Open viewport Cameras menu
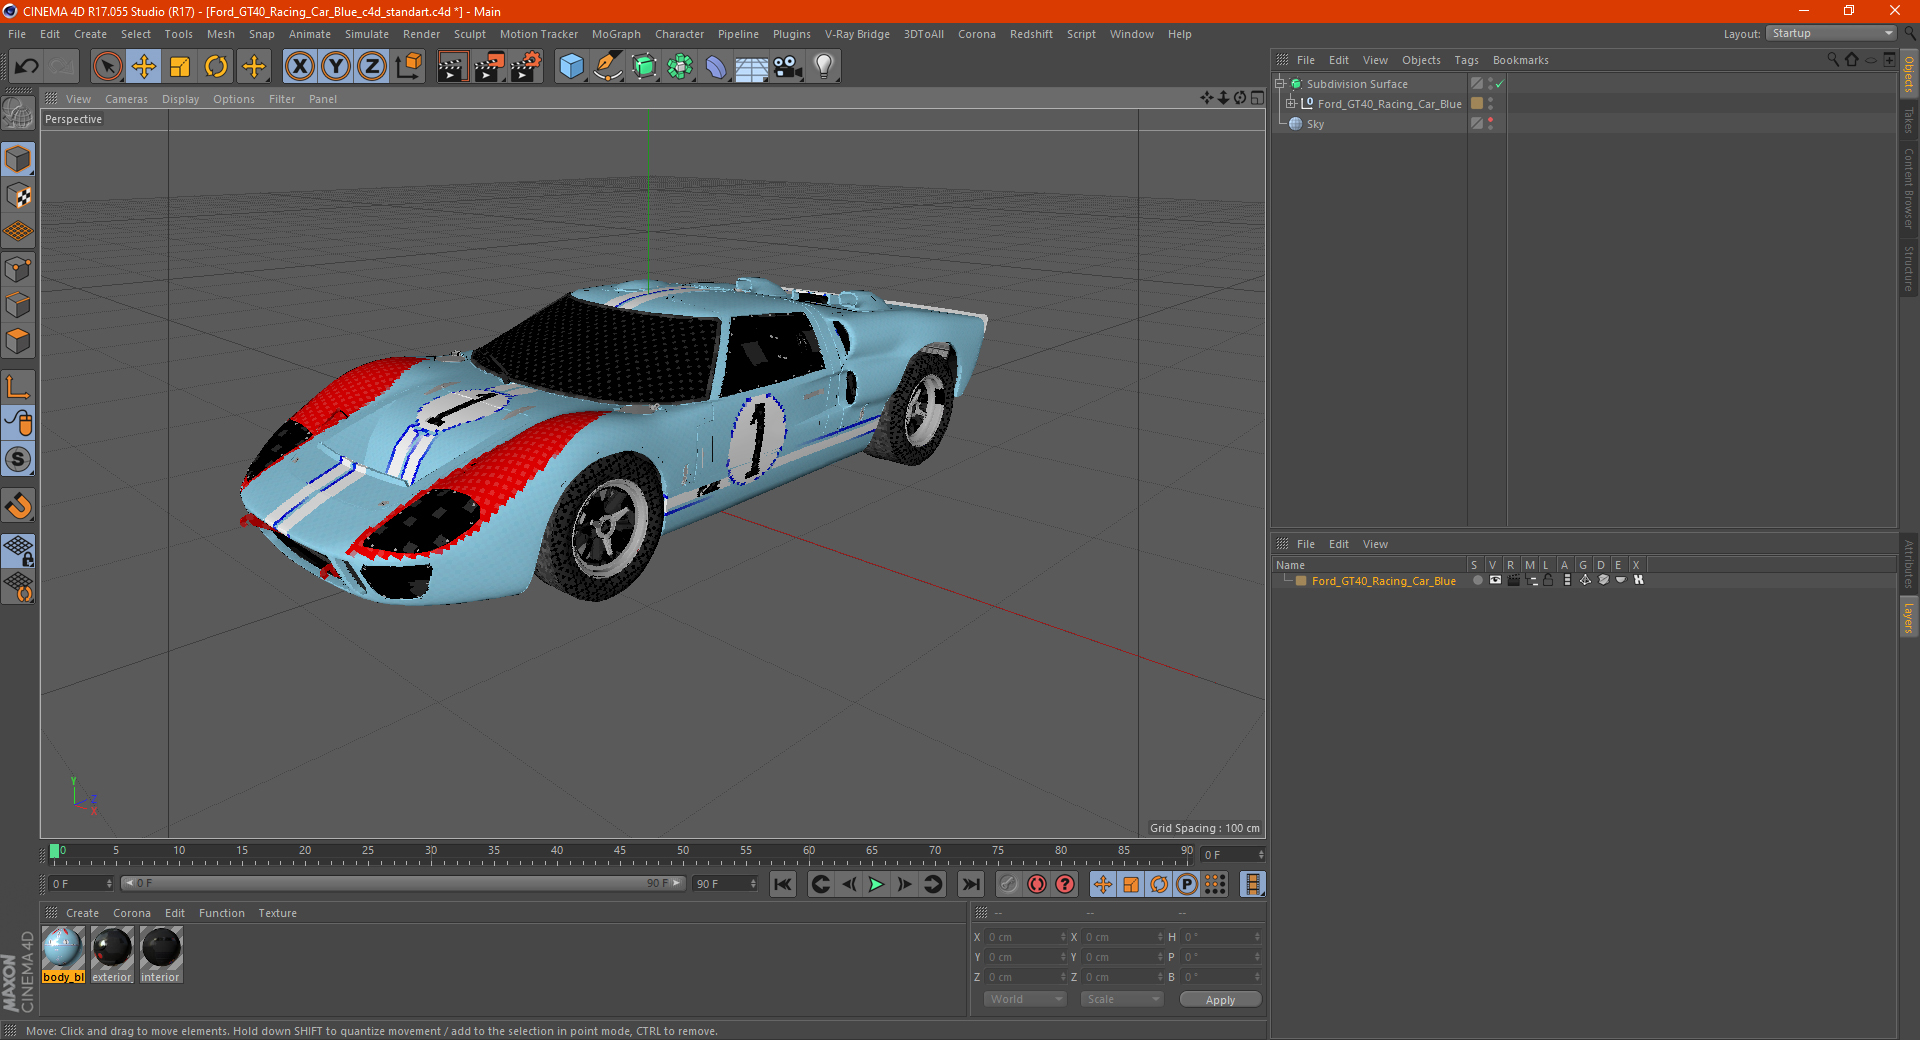 (126, 99)
